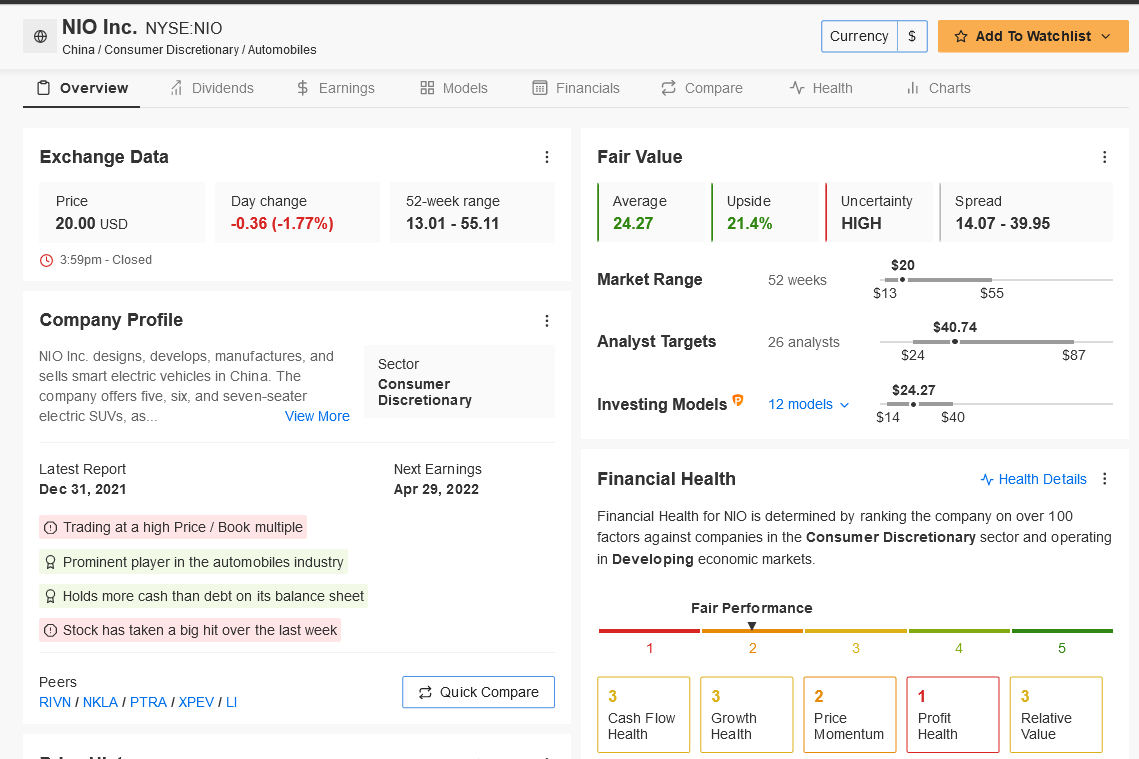Screen dimensions: 1139x759
Task: Click the Health pulse icon
Action: pyautogui.click(x=797, y=88)
